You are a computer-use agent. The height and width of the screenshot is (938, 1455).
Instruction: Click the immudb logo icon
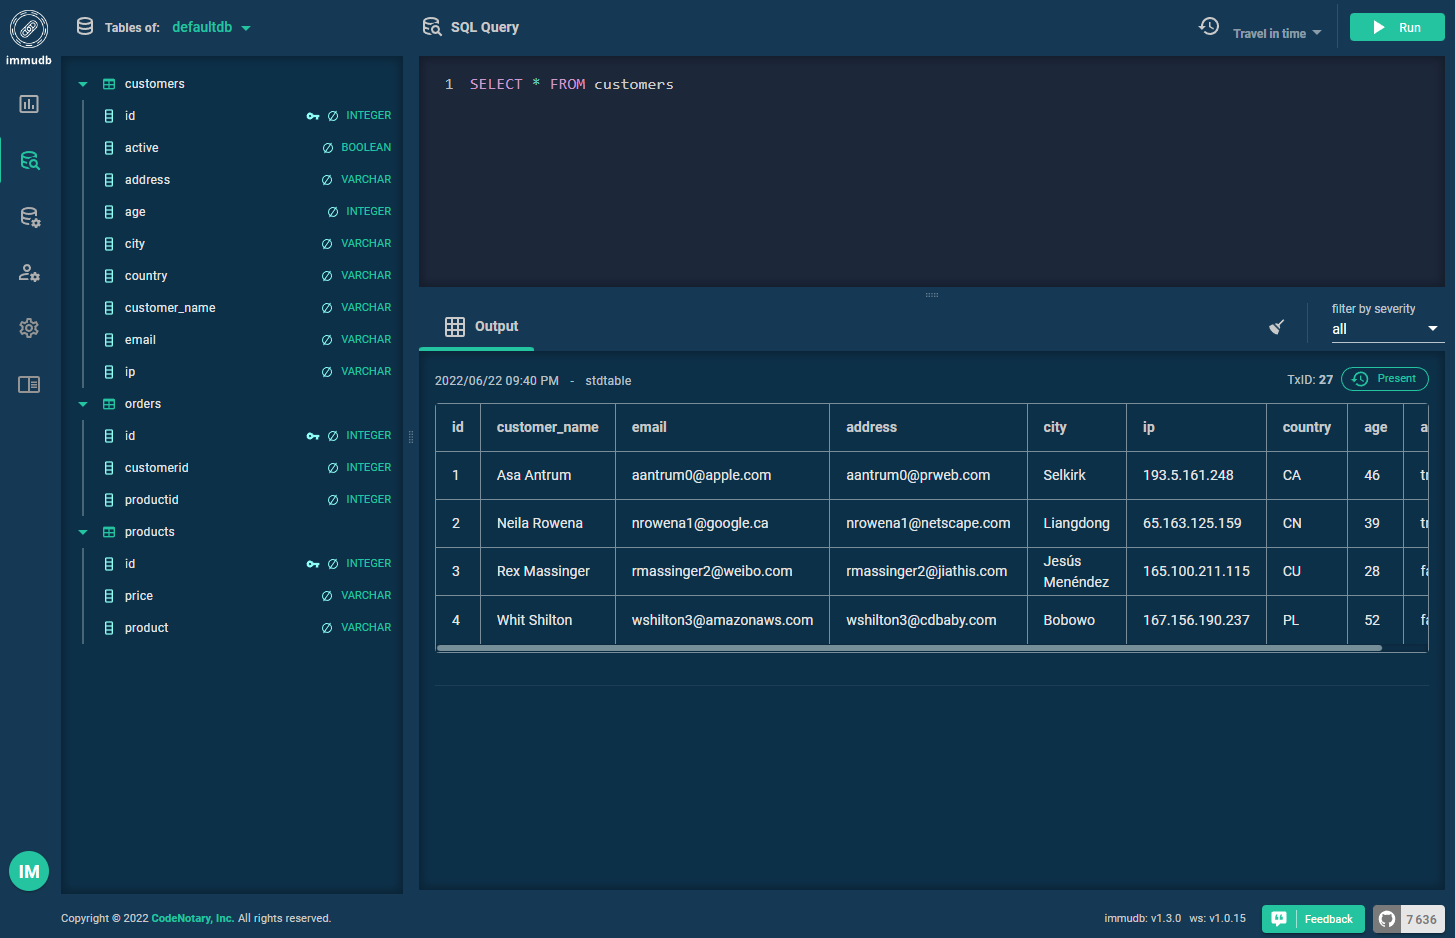coord(29,29)
